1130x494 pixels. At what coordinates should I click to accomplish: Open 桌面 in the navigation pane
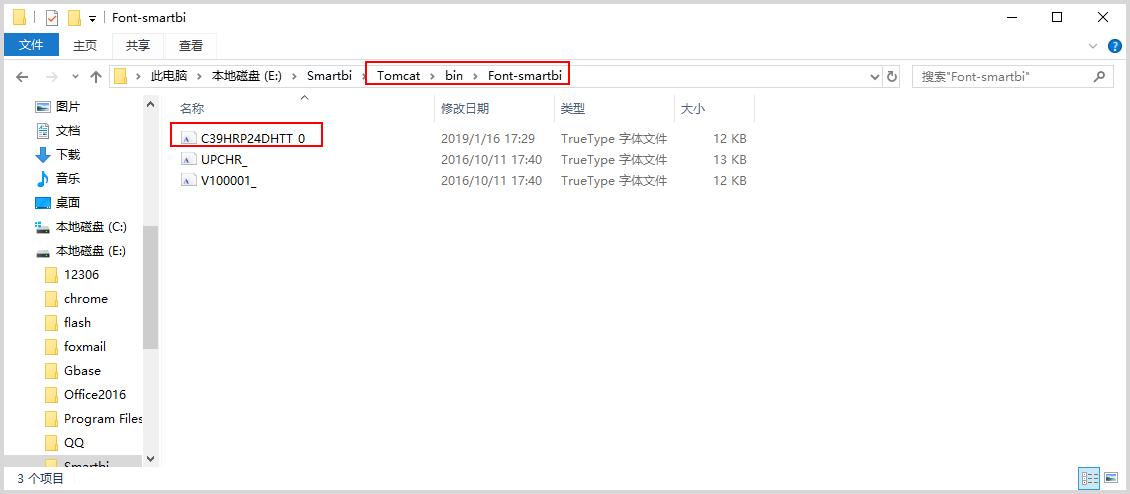[68, 203]
